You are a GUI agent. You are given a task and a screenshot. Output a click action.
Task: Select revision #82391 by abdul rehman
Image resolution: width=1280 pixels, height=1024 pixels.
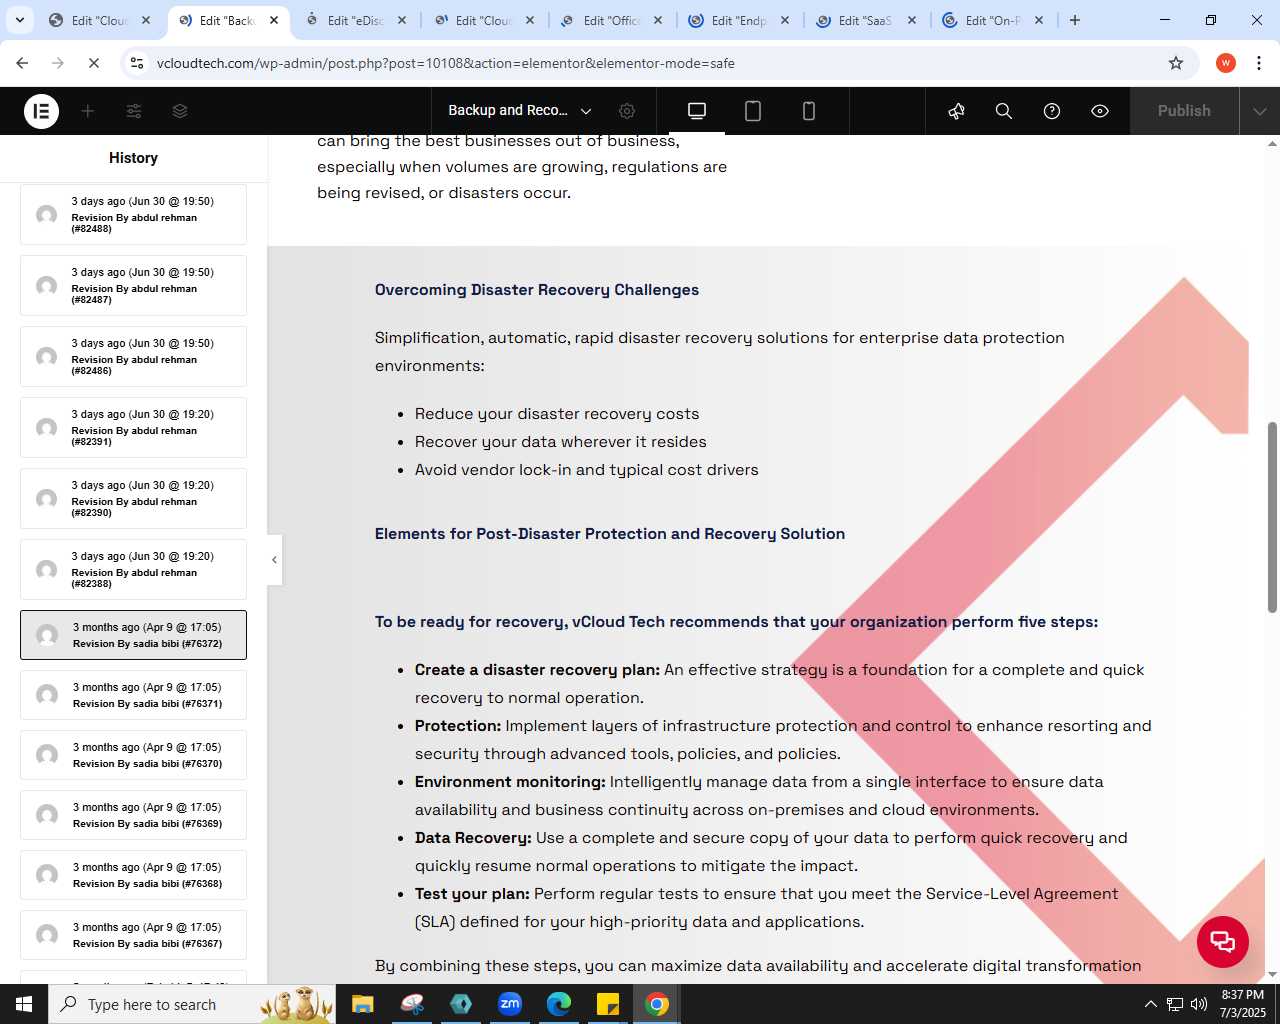133,427
